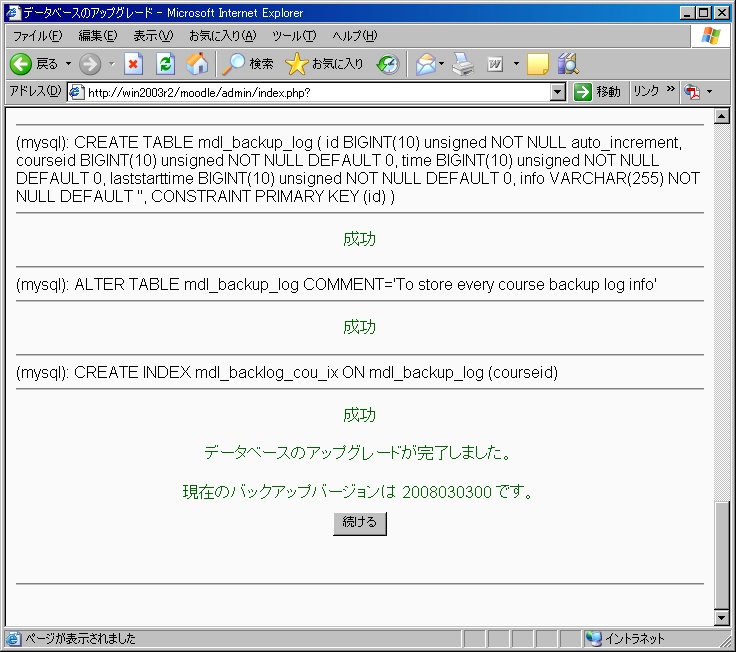
Task: Click the page icon in status bar
Action: [13, 638]
